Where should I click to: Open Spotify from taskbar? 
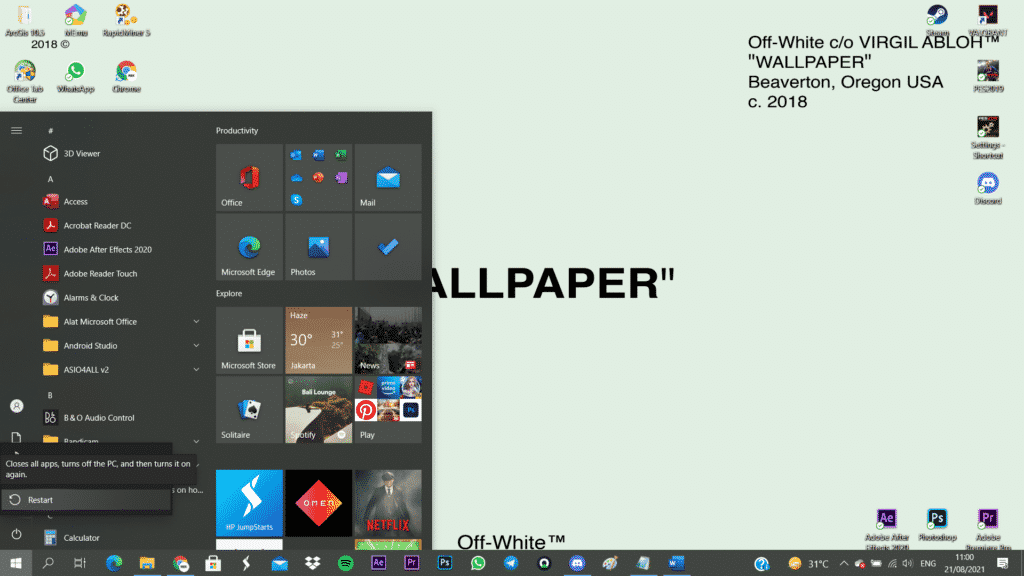point(345,563)
